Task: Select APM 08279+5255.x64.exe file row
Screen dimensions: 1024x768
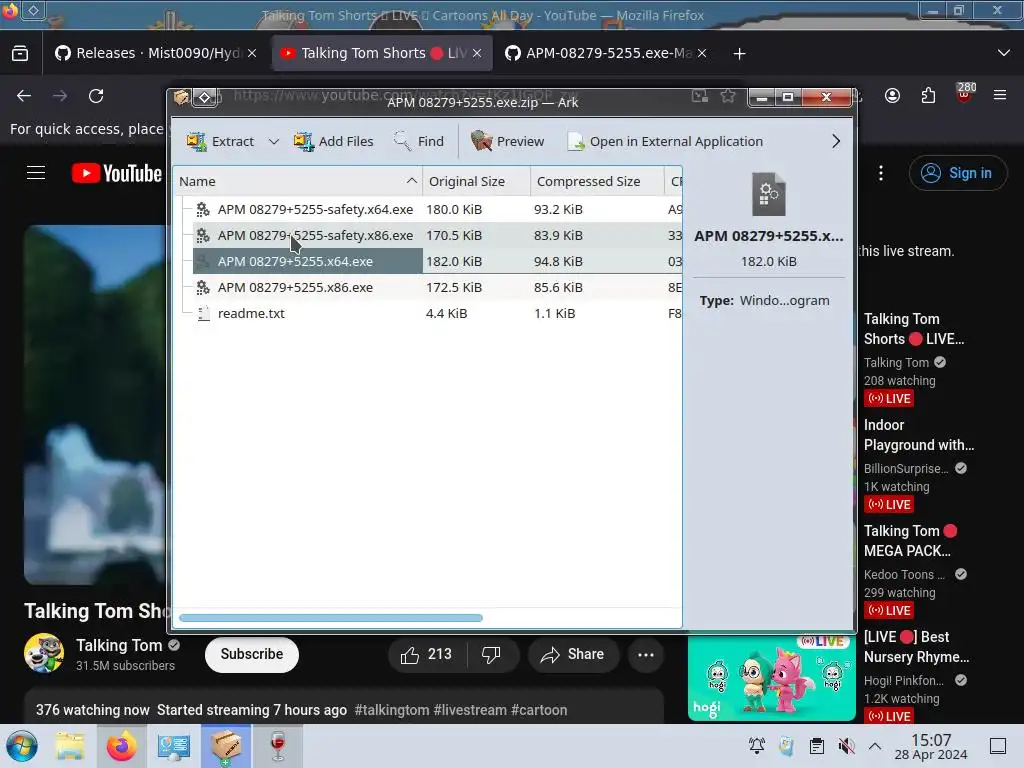Action: [438, 261]
